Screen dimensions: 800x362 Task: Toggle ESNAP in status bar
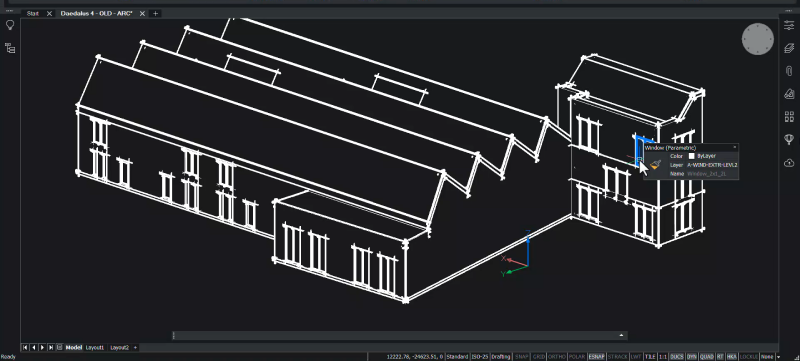597,357
